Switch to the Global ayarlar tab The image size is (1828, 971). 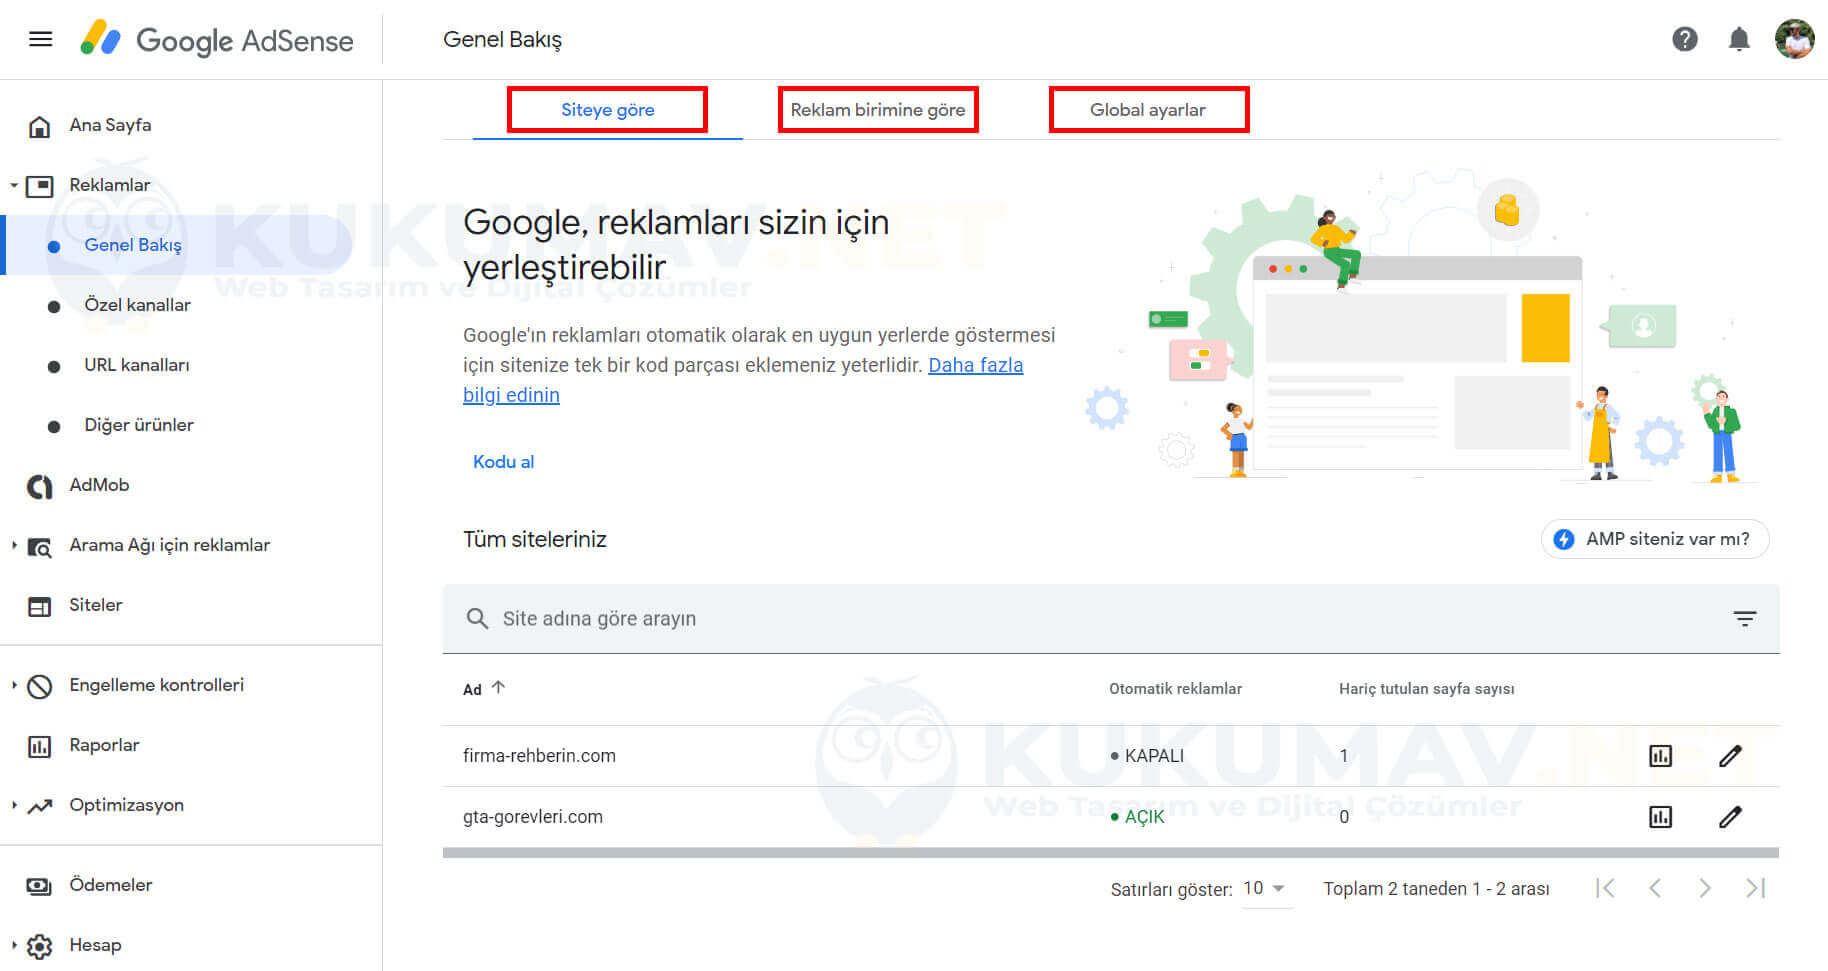coord(1148,110)
